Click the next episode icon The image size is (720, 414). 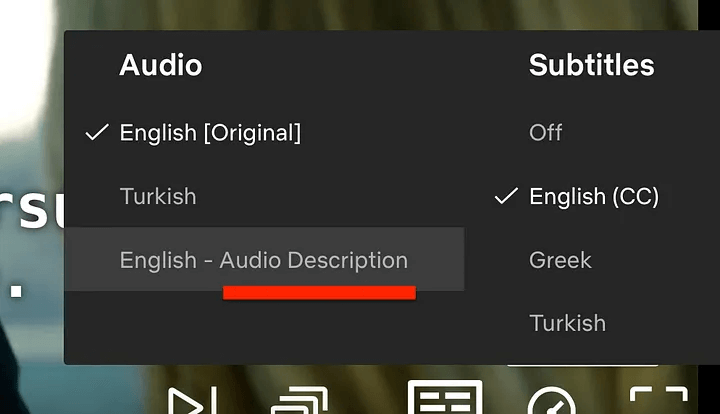191,401
